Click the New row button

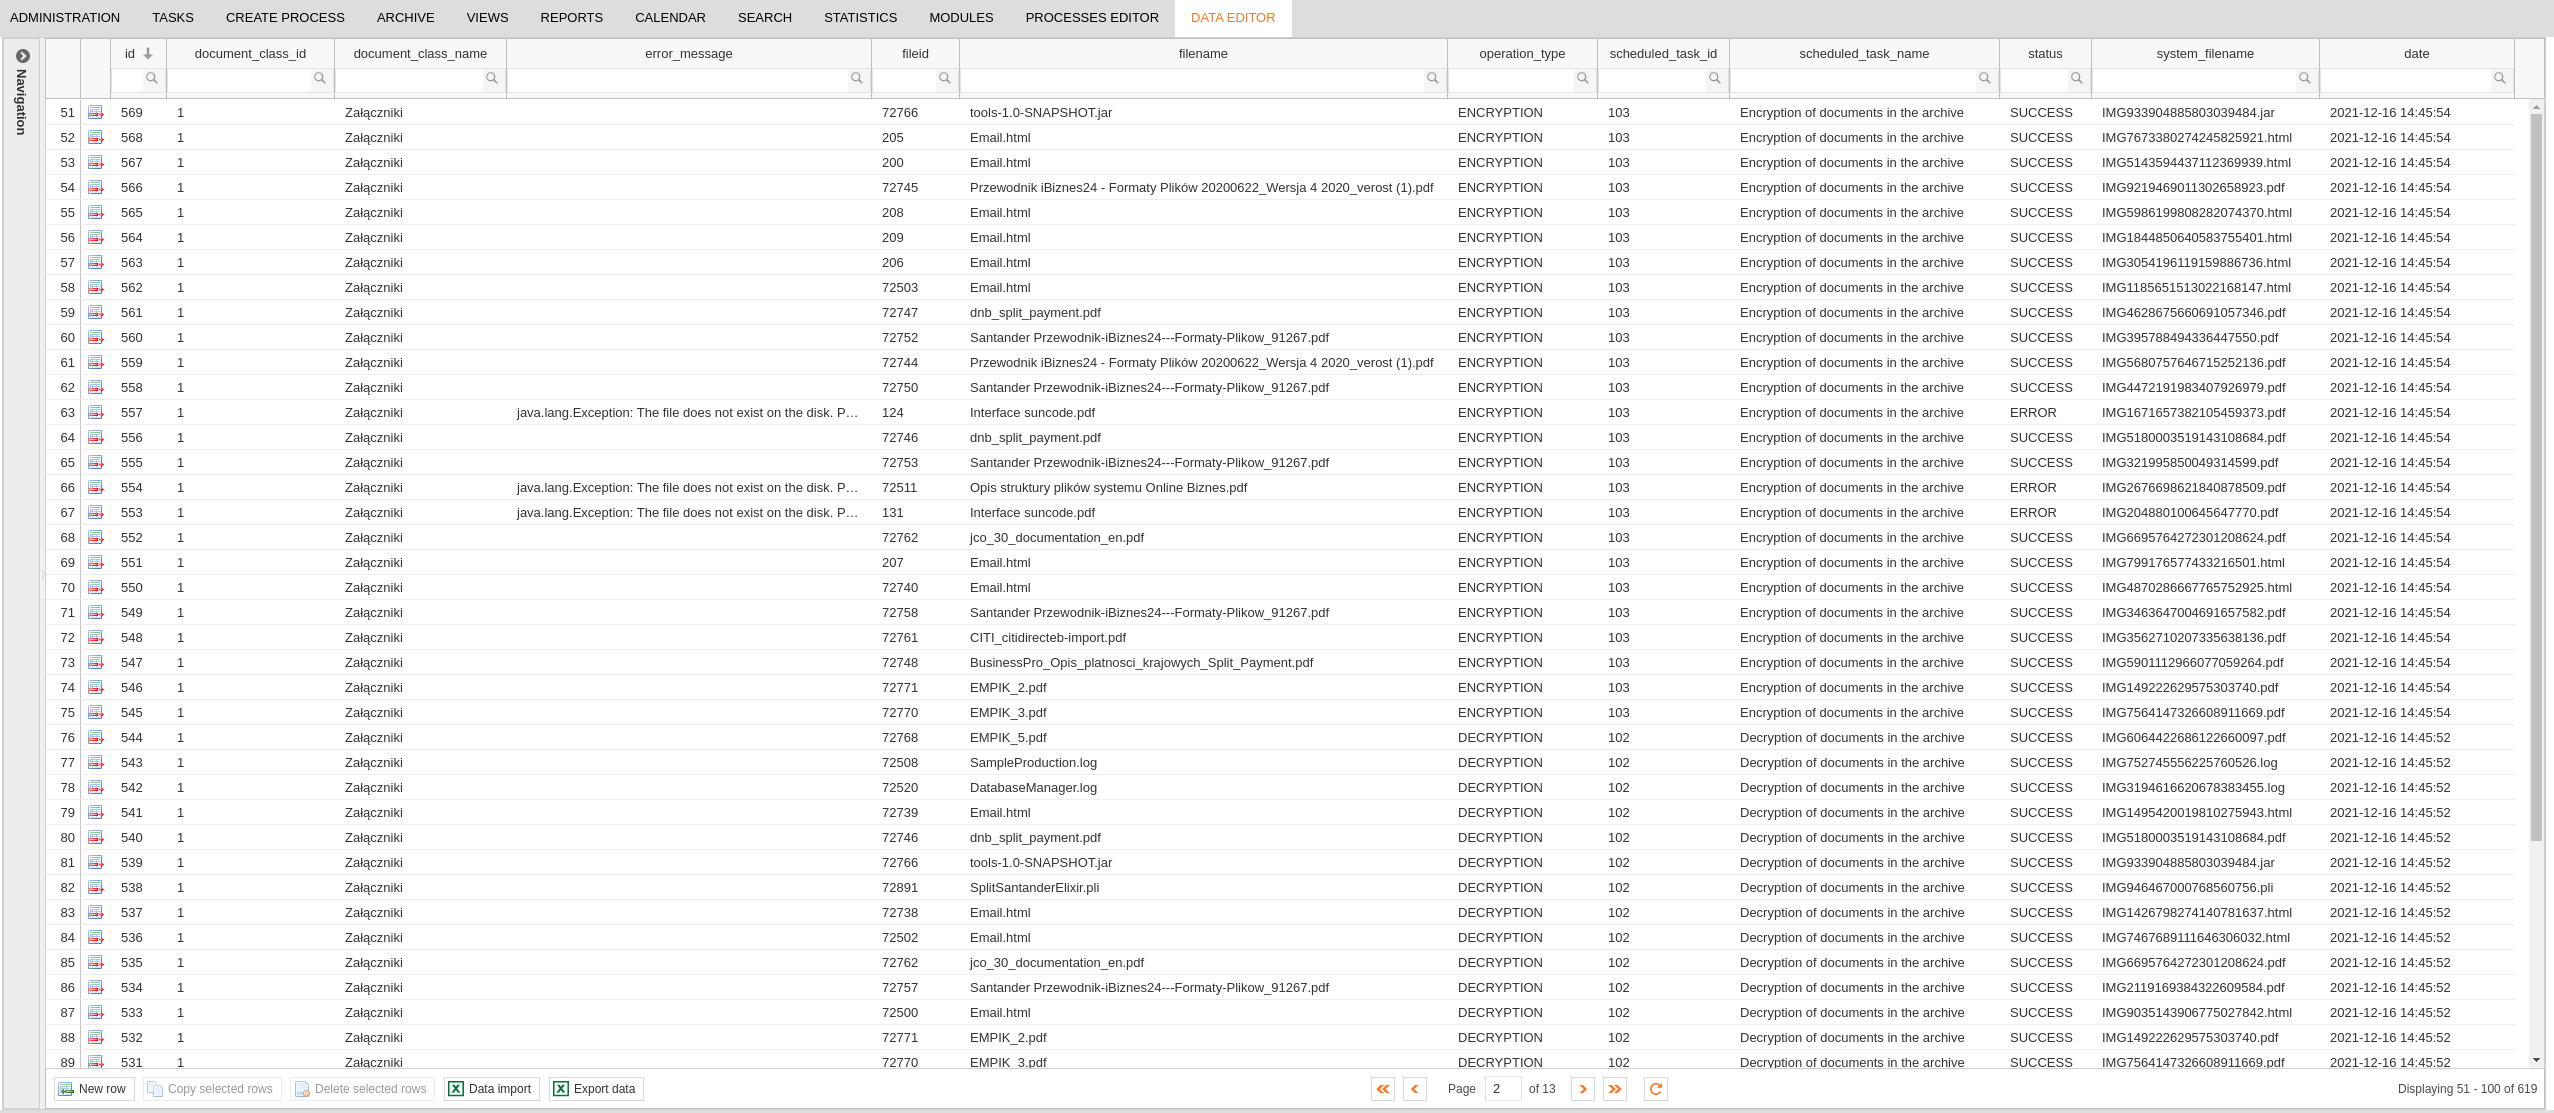tap(93, 1089)
